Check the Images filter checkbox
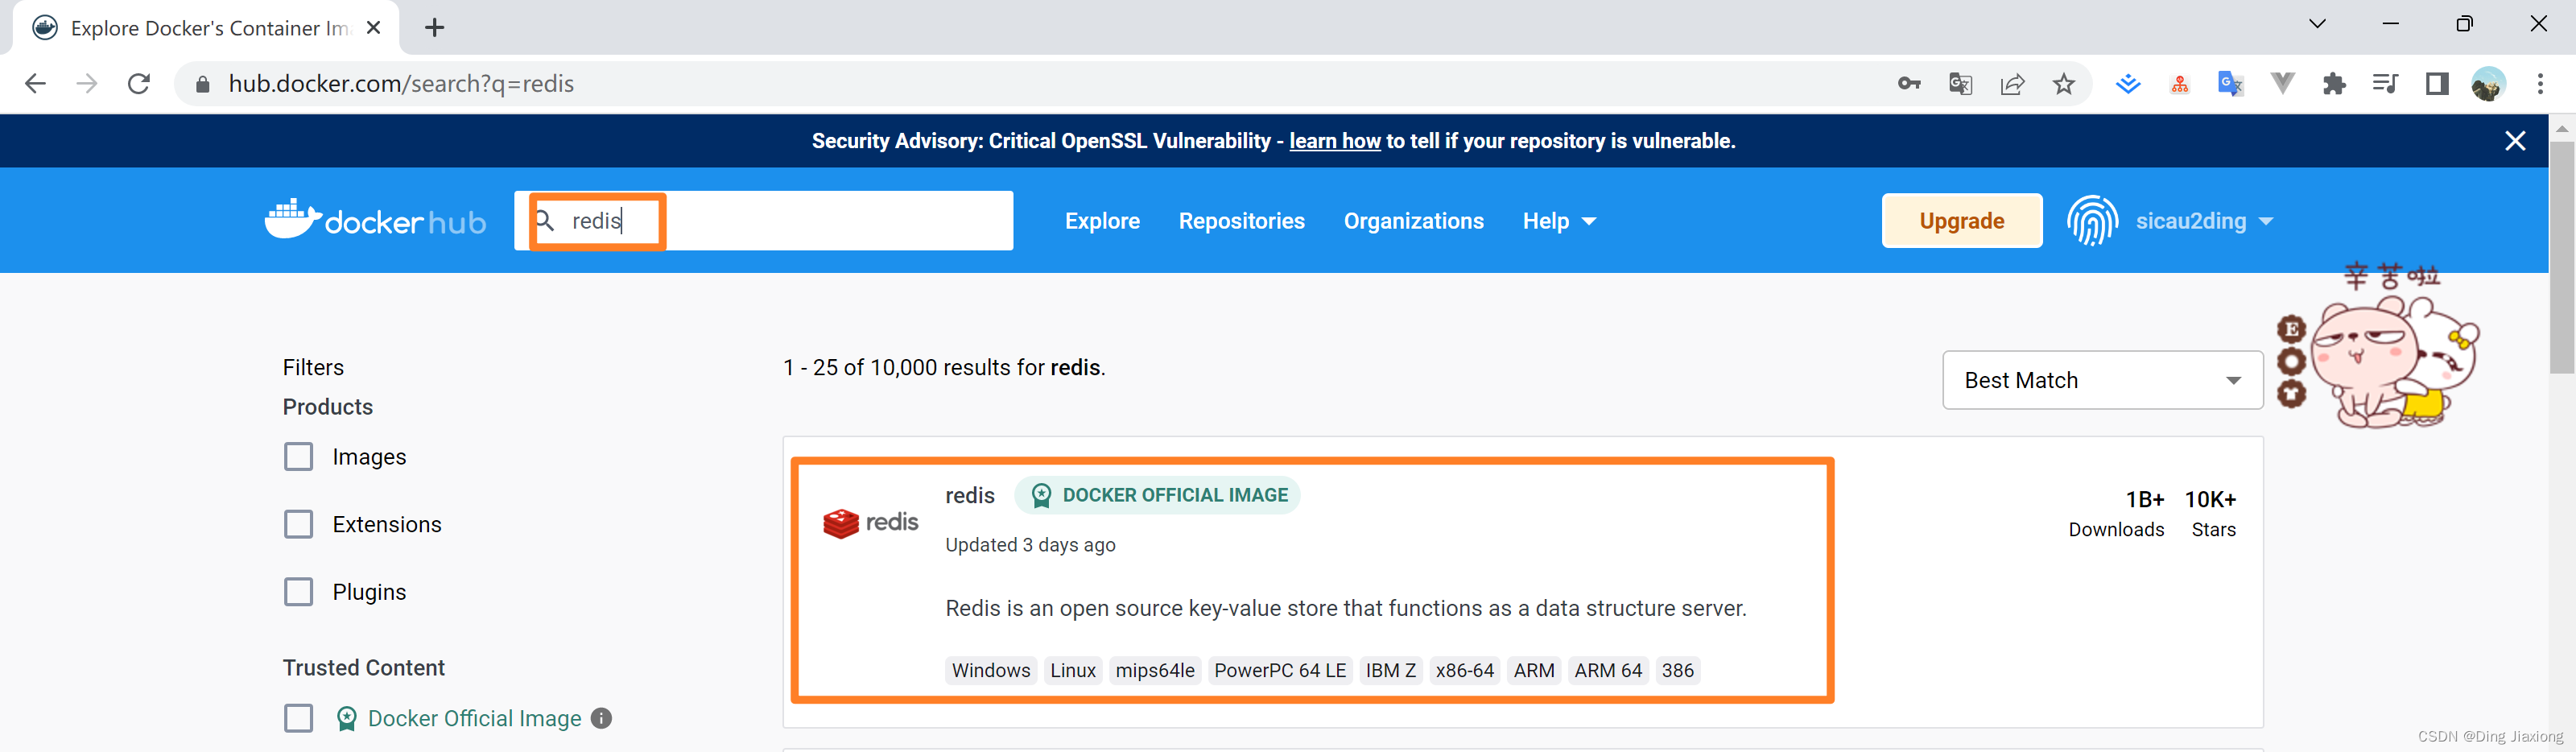The width and height of the screenshot is (2576, 752). pos(298,457)
